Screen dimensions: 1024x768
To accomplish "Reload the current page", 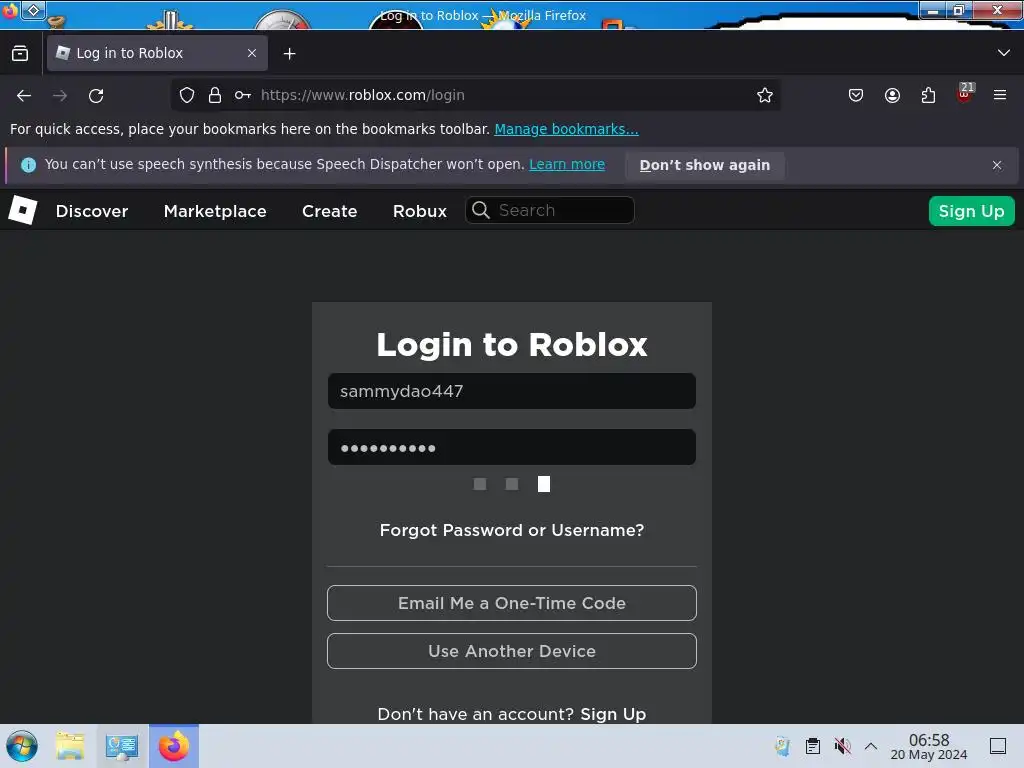I will point(96,95).
